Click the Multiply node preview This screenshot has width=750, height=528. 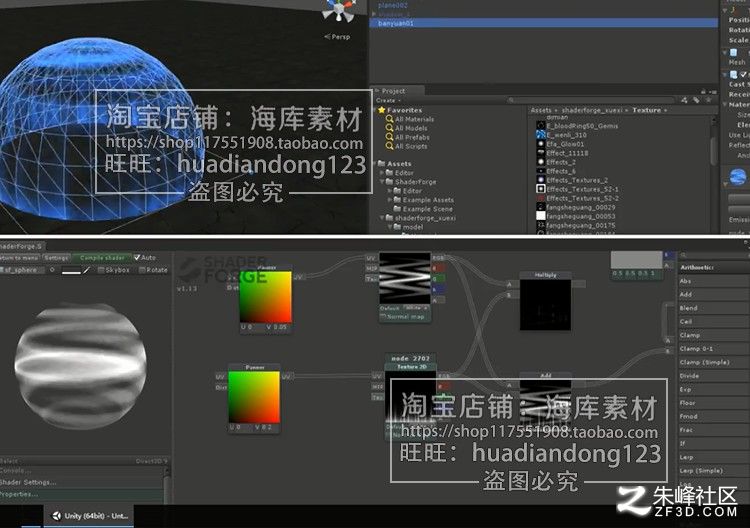(x=545, y=305)
